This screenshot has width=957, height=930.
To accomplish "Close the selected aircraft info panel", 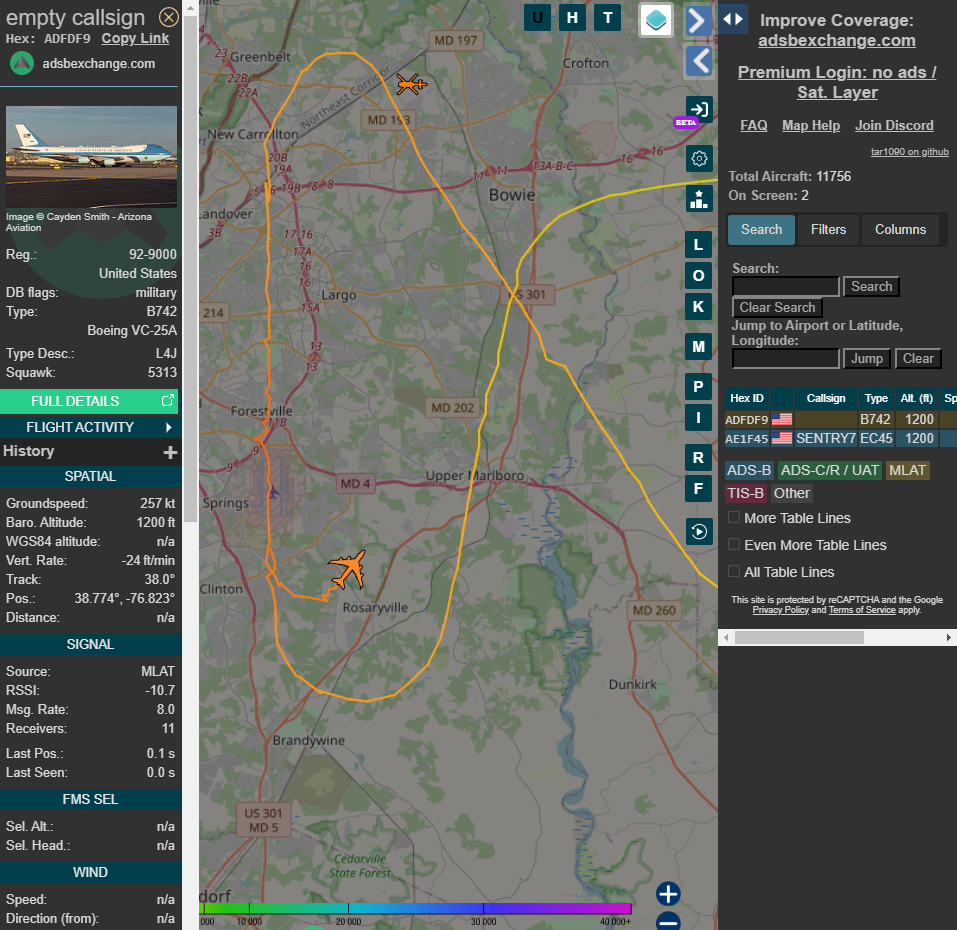I will (168, 17).
